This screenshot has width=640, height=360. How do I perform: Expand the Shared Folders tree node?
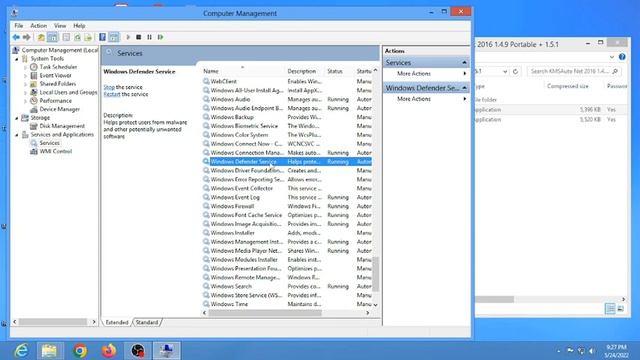(25, 84)
